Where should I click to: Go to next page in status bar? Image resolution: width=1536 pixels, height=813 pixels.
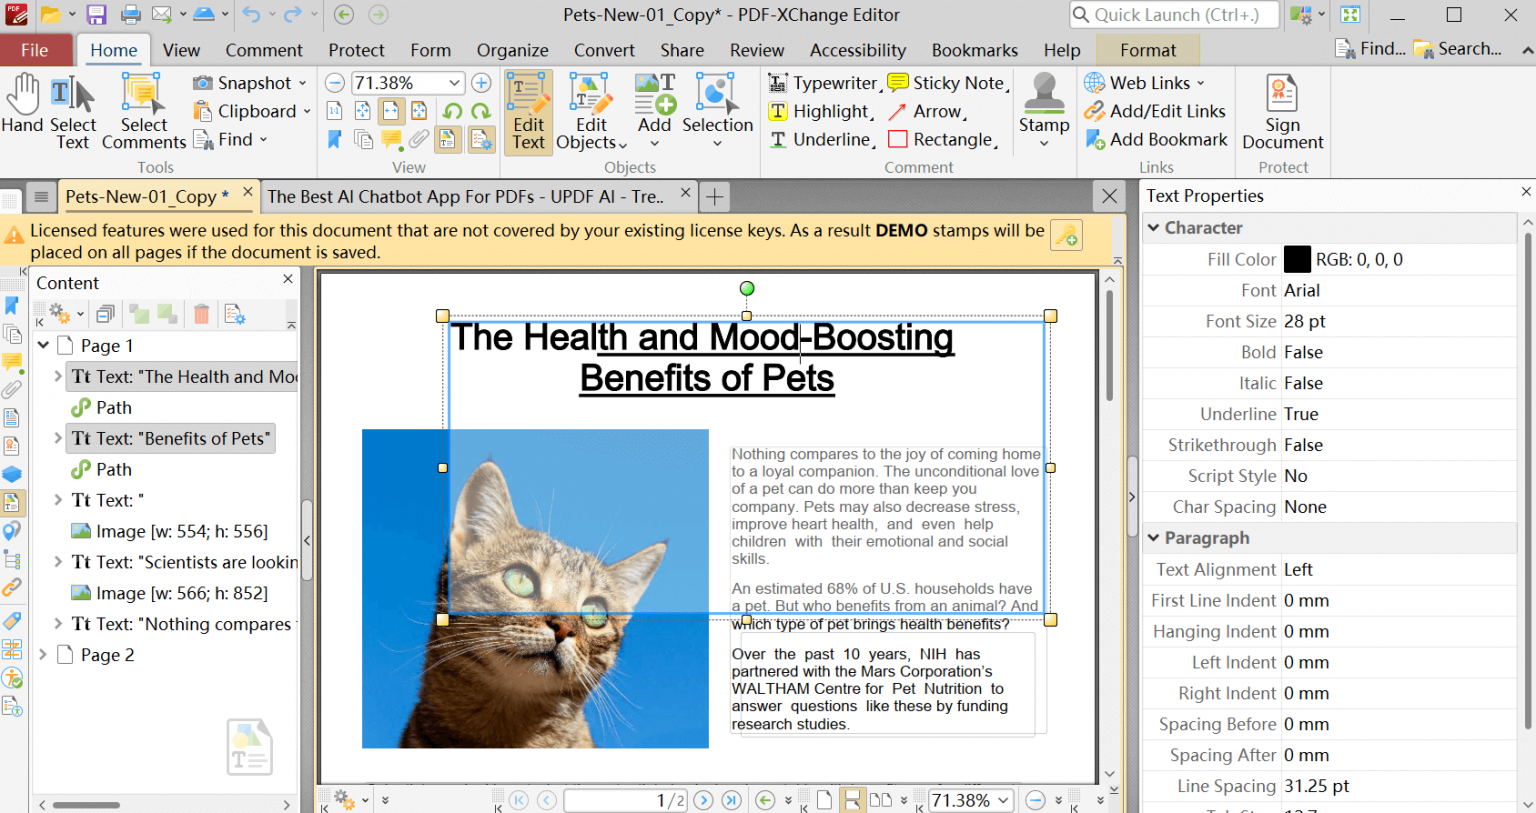[x=704, y=800]
